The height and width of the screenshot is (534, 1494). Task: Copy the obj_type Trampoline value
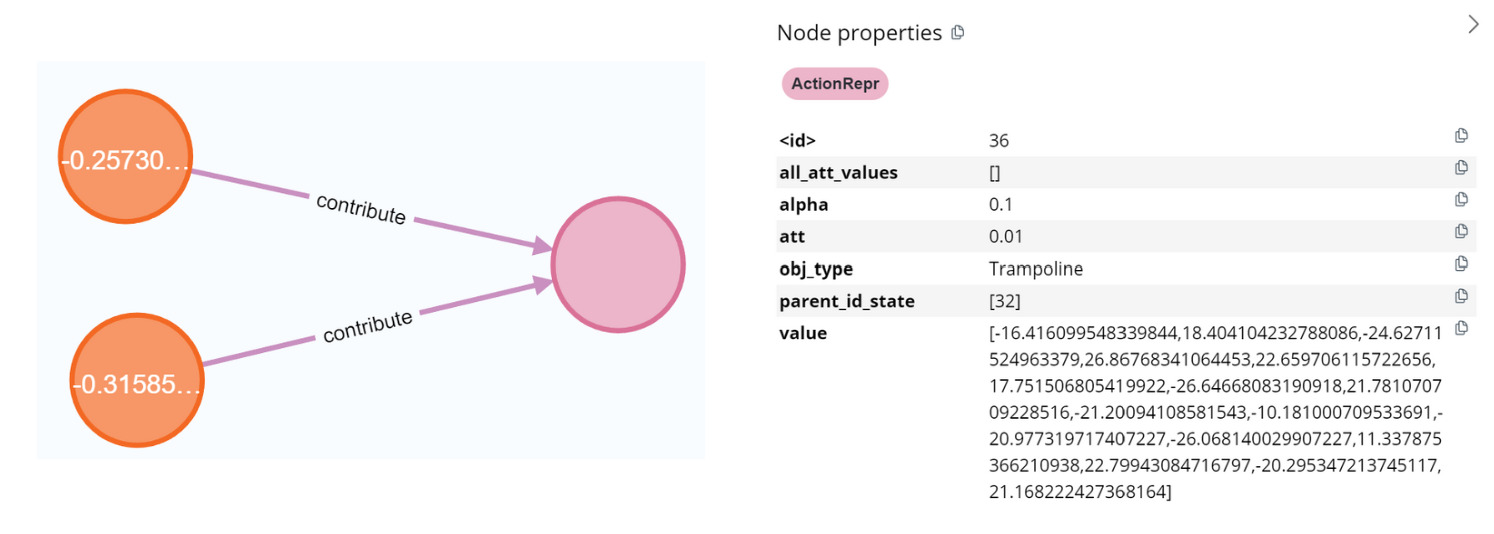pos(1461,264)
